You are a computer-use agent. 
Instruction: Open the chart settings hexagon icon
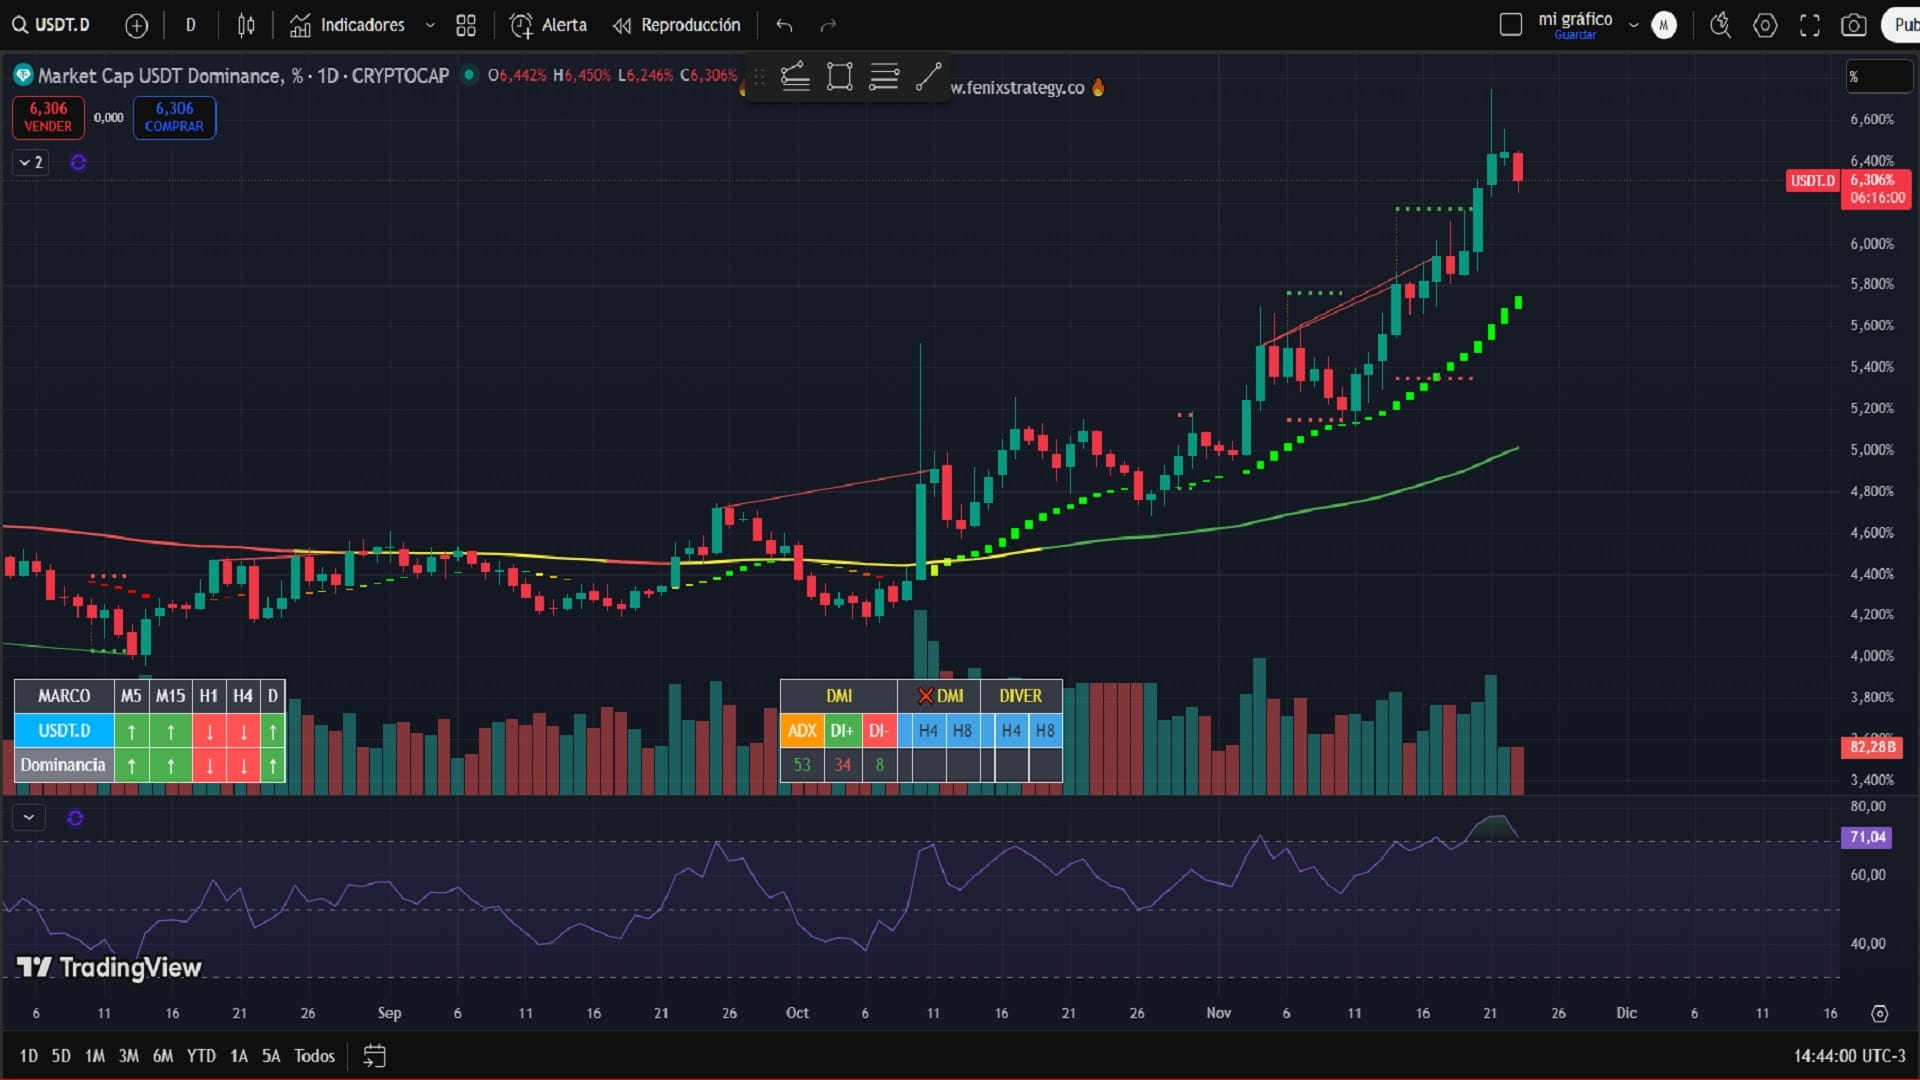(x=1765, y=26)
